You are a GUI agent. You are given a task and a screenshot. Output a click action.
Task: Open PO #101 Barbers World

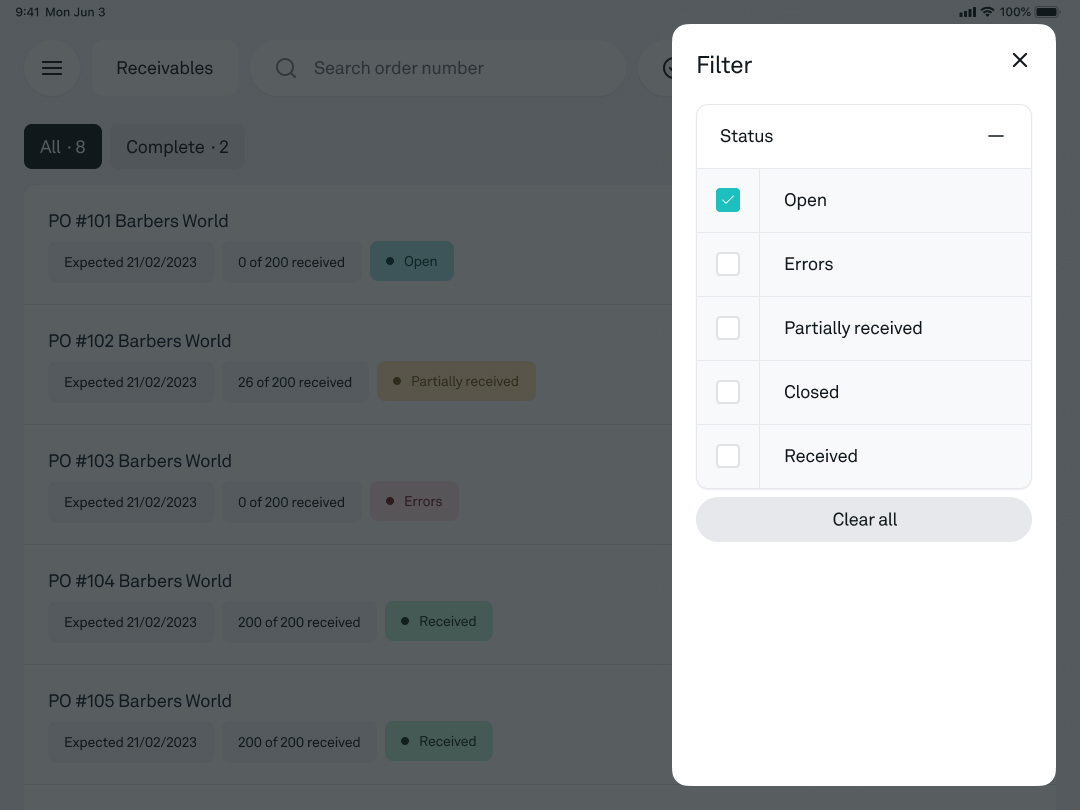coord(348,245)
